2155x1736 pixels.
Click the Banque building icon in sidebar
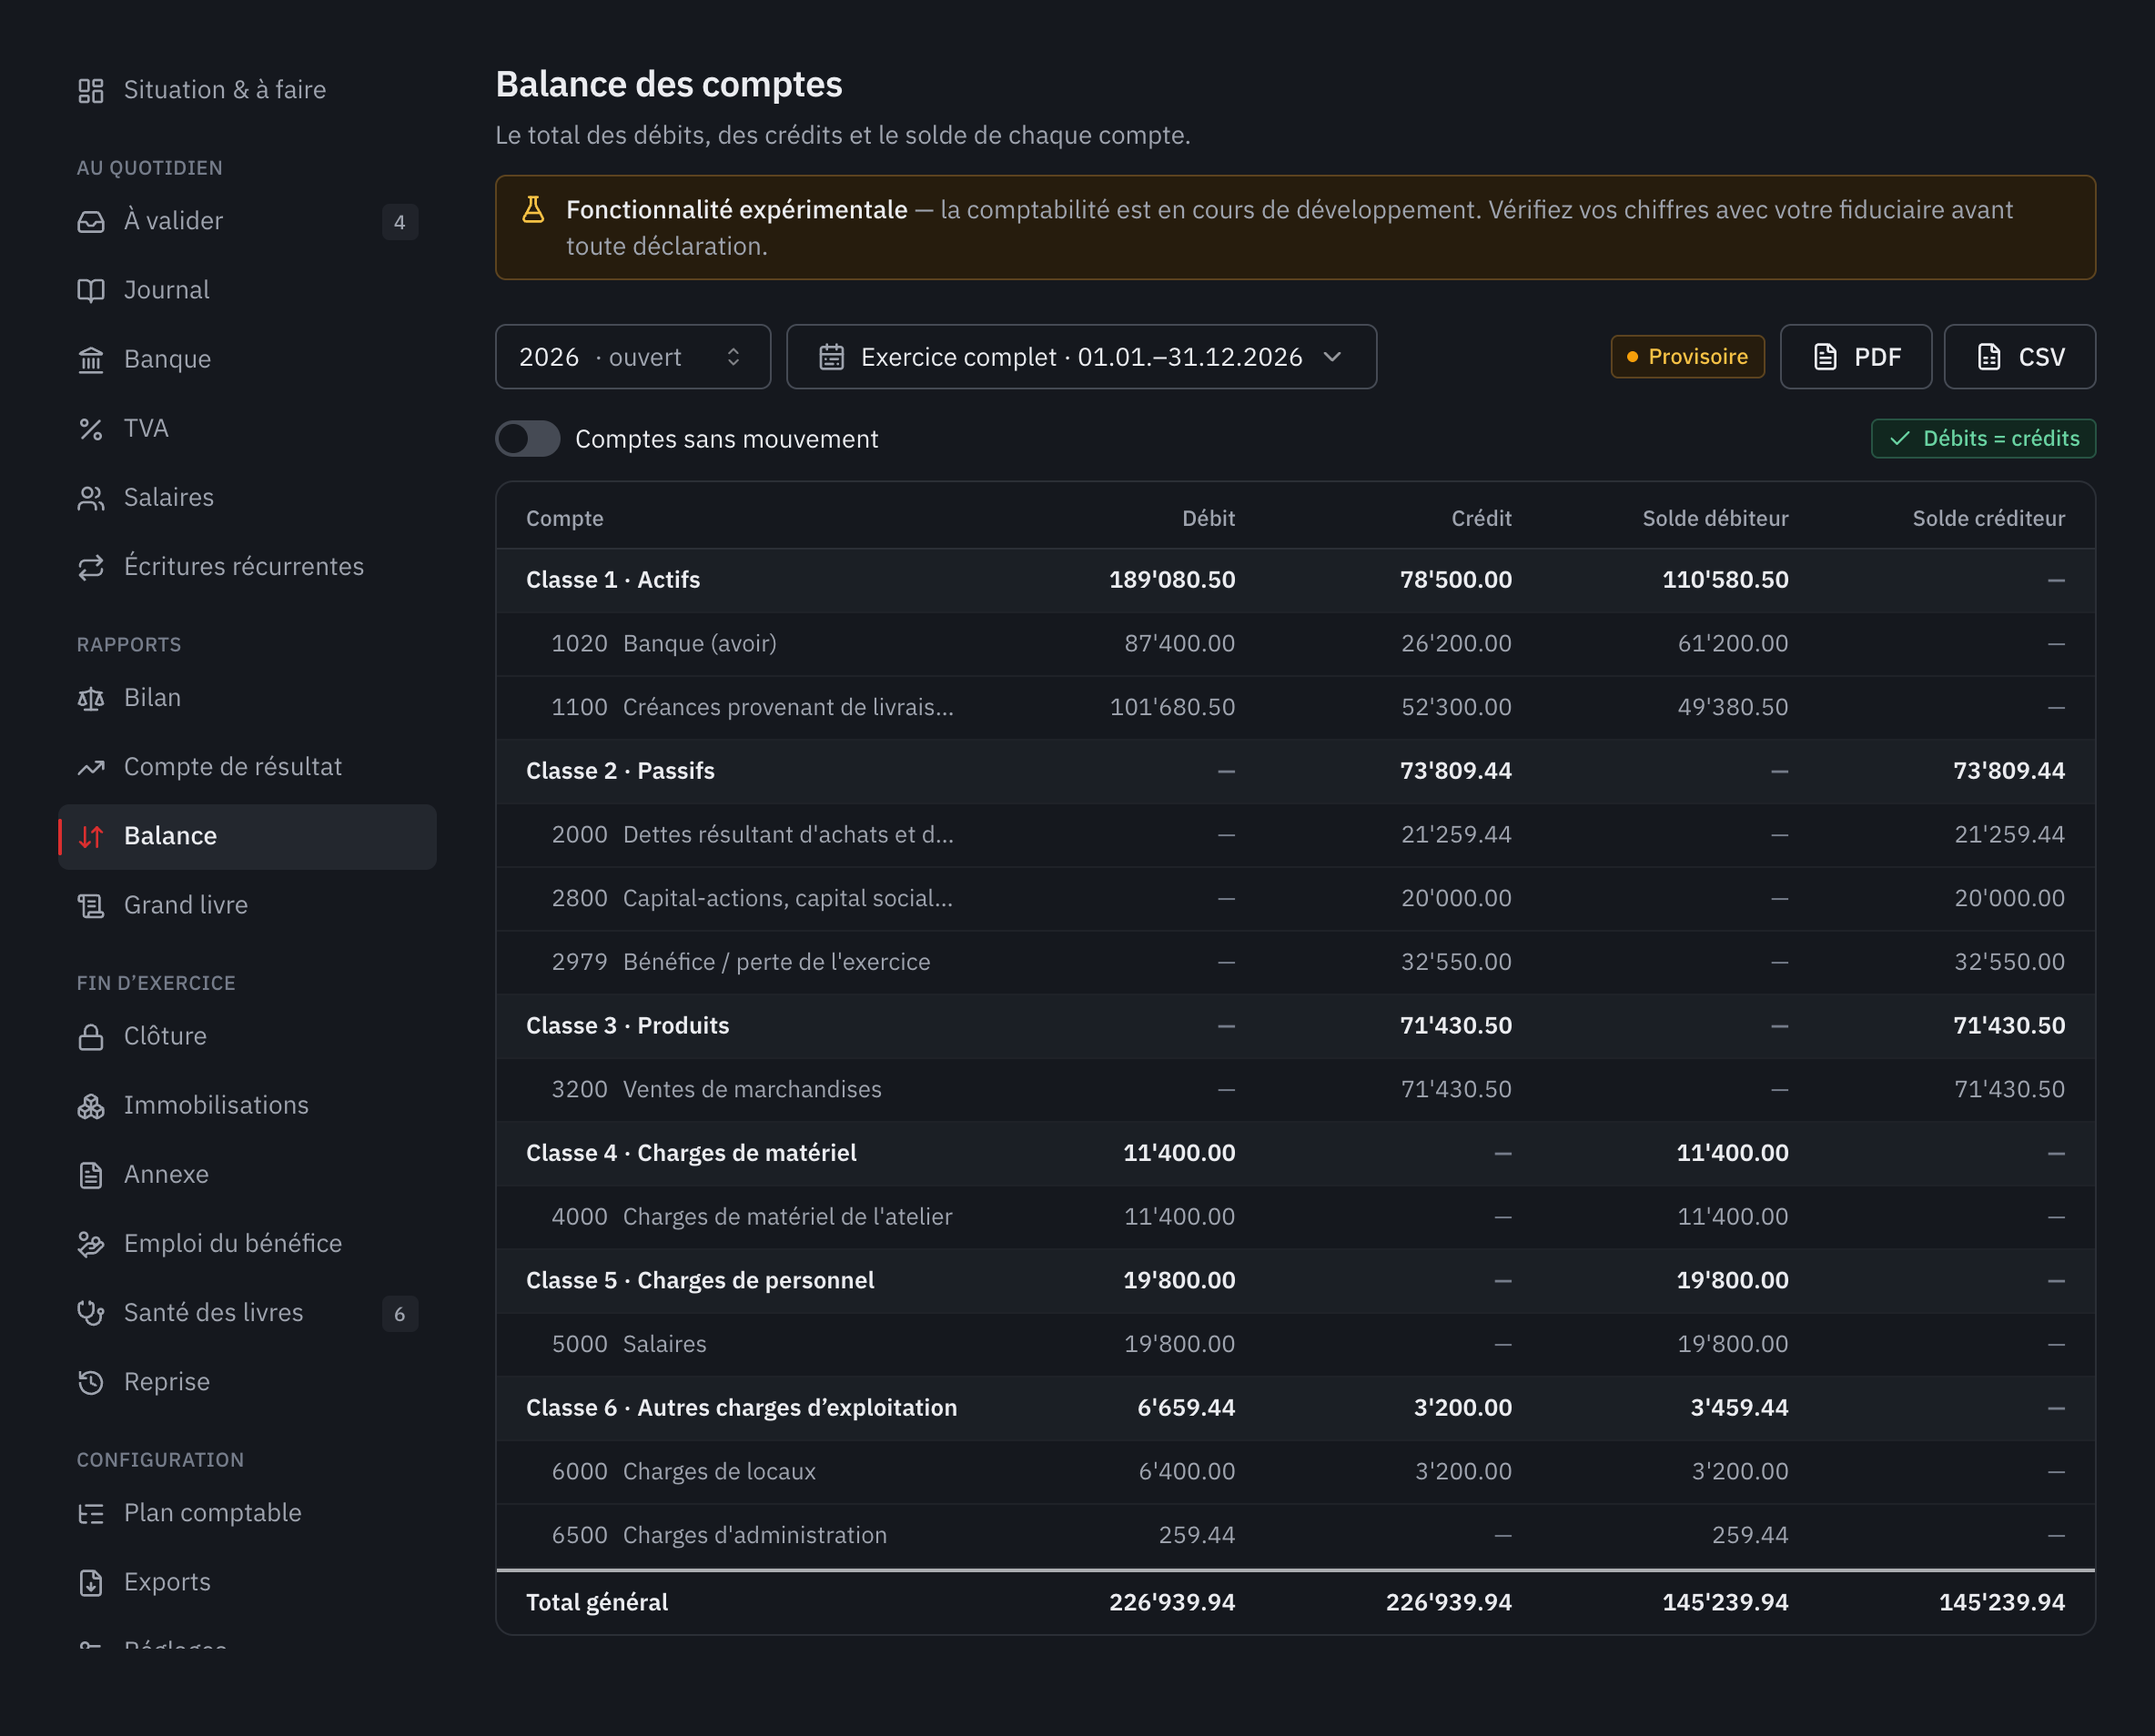pyautogui.click(x=91, y=359)
